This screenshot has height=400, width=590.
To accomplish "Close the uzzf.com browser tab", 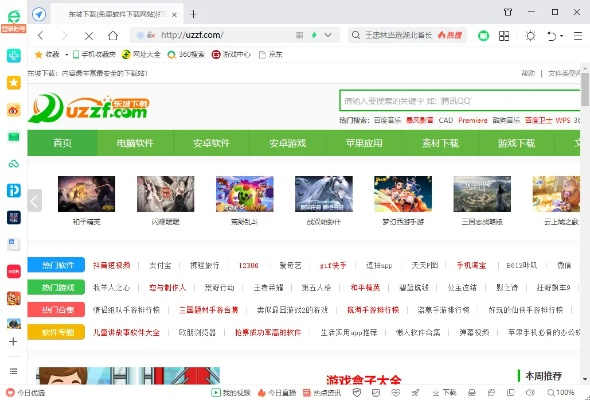I will (x=174, y=15).
